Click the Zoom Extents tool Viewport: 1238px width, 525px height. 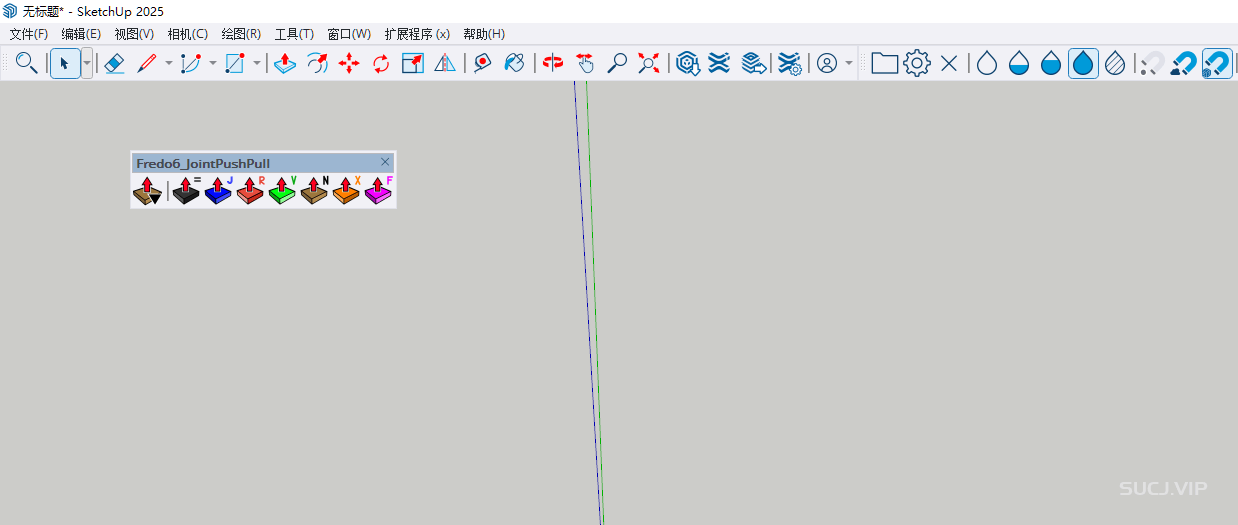pos(649,63)
